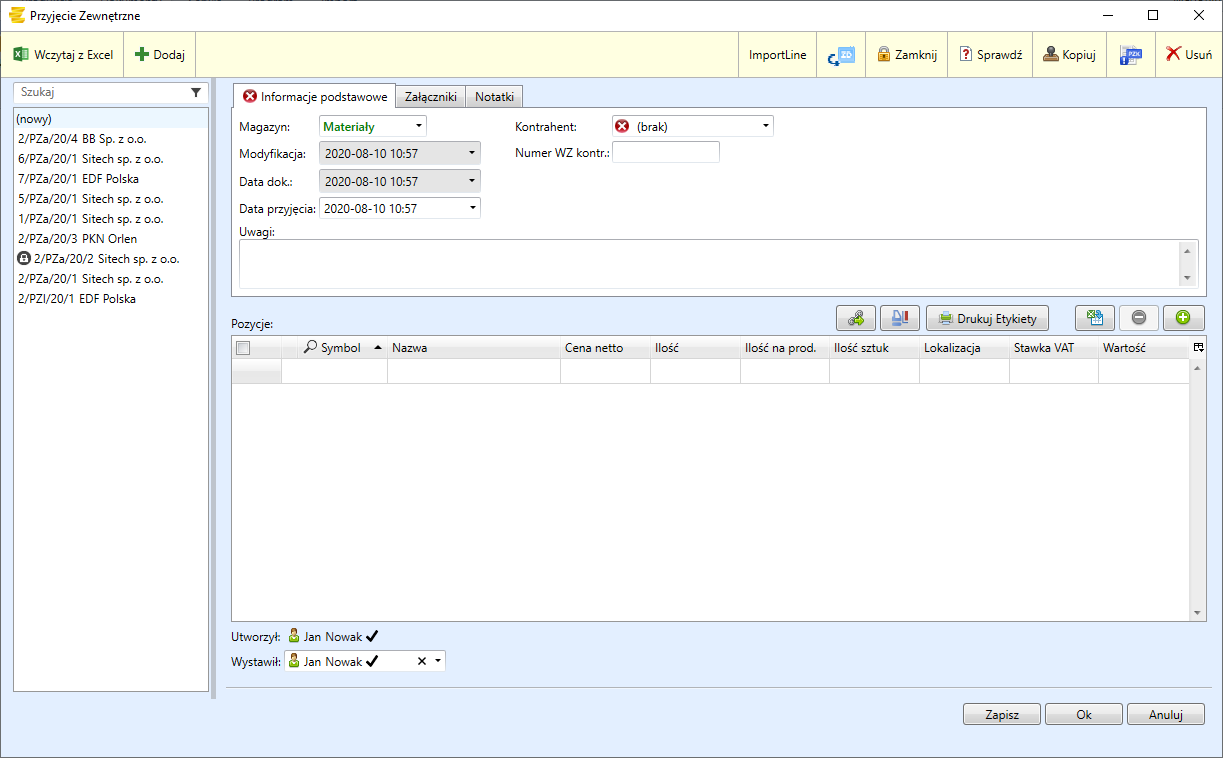Switch to the Notatki tab
This screenshot has height=758, width=1223.
click(494, 97)
